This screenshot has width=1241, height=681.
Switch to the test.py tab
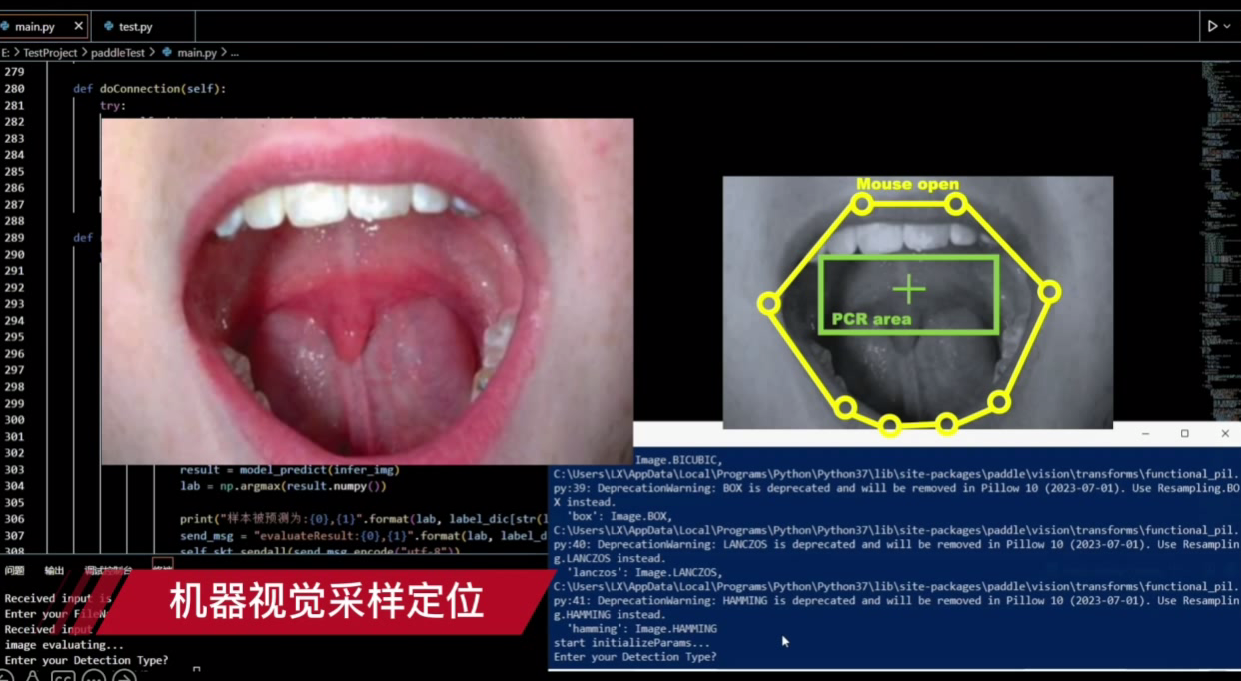click(x=134, y=27)
